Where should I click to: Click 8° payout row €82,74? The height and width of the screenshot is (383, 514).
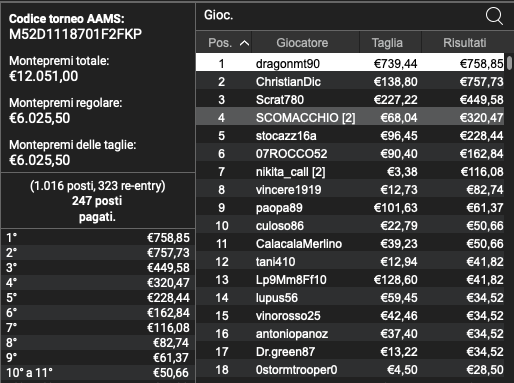tap(98, 343)
